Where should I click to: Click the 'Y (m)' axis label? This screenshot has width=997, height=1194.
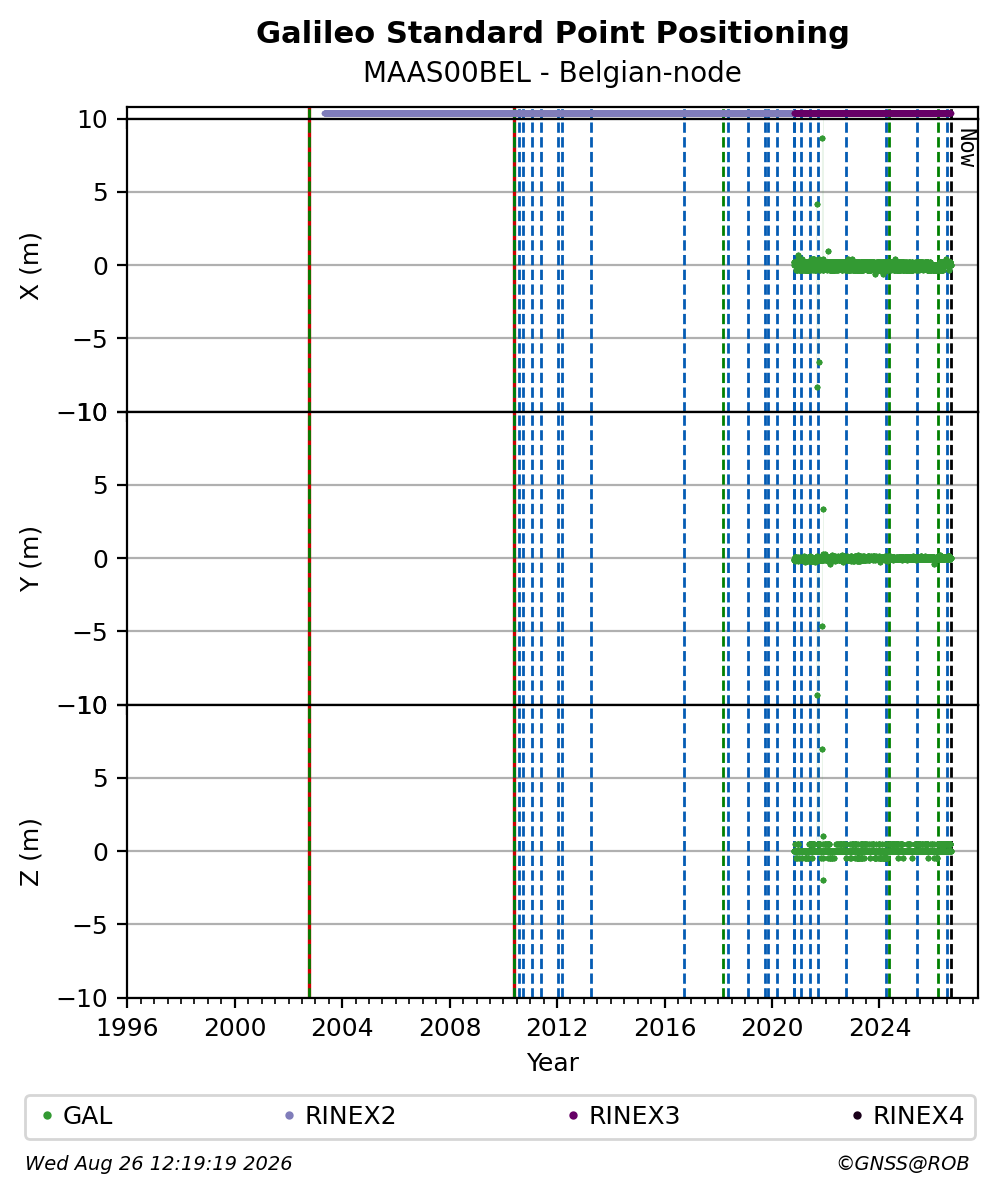coord(30,559)
